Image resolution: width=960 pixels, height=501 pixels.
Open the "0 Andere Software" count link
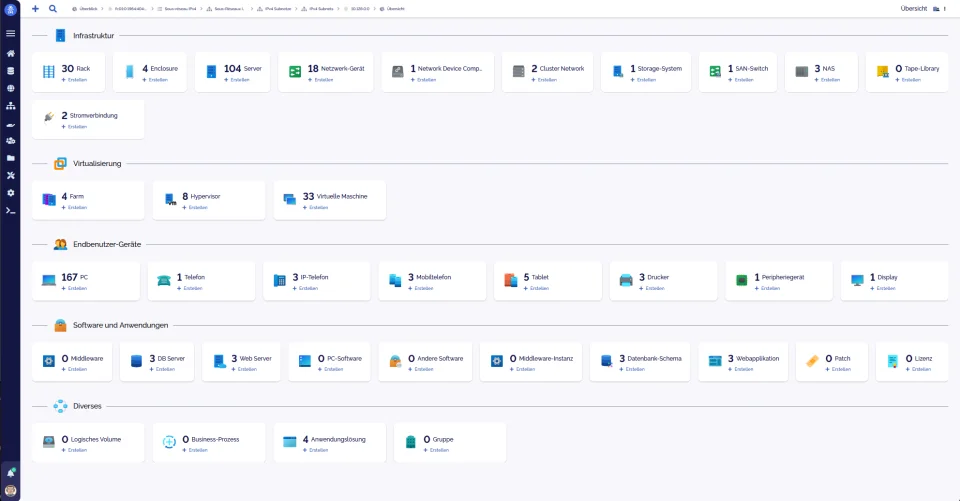(436, 358)
